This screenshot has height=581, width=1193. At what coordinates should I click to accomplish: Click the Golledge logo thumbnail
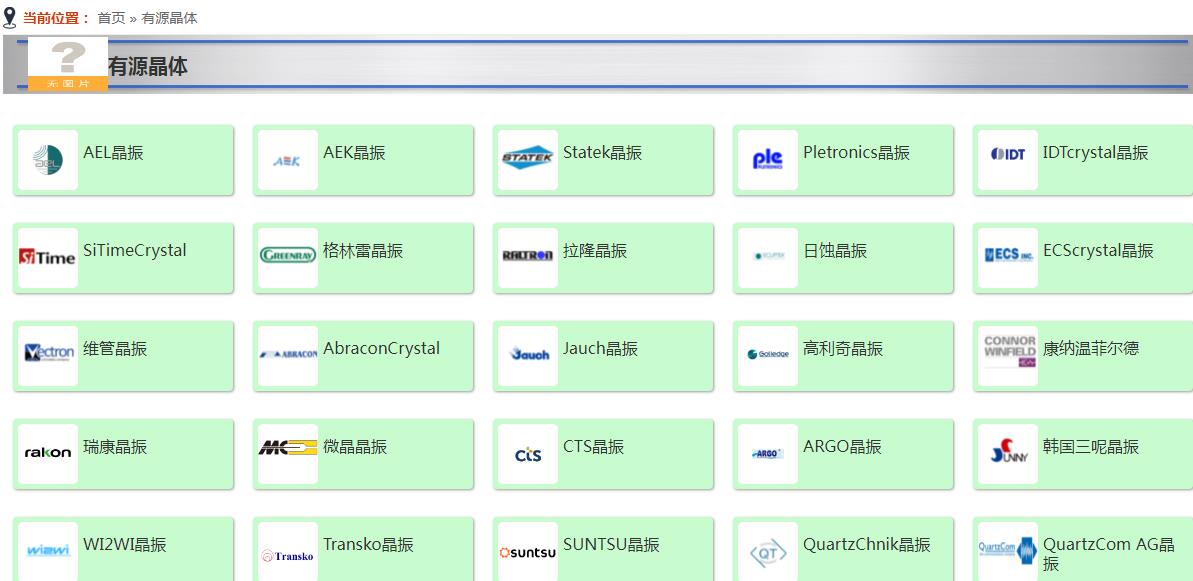(768, 356)
